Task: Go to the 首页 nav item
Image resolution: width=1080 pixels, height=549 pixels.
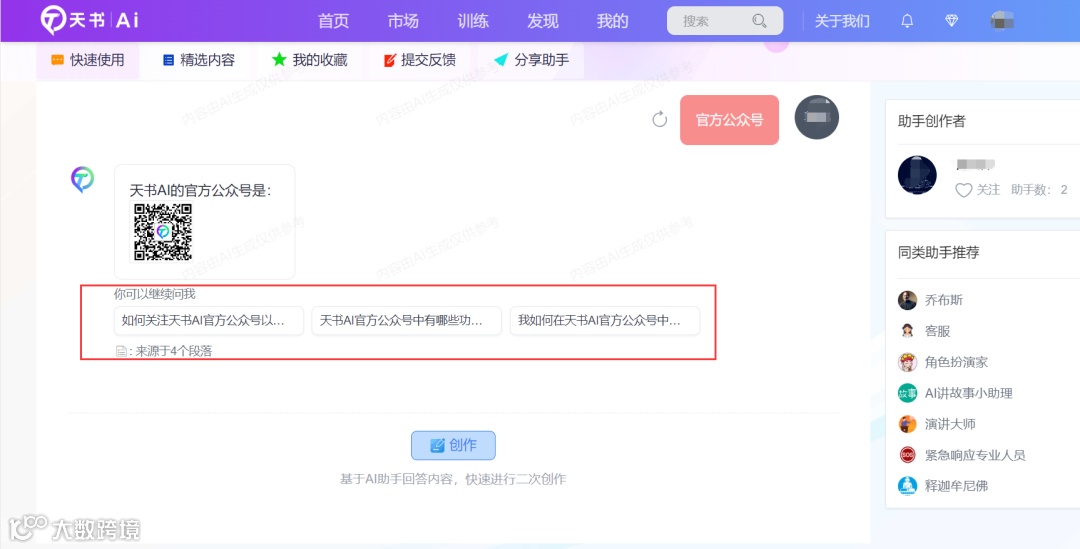Action: click(333, 21)
